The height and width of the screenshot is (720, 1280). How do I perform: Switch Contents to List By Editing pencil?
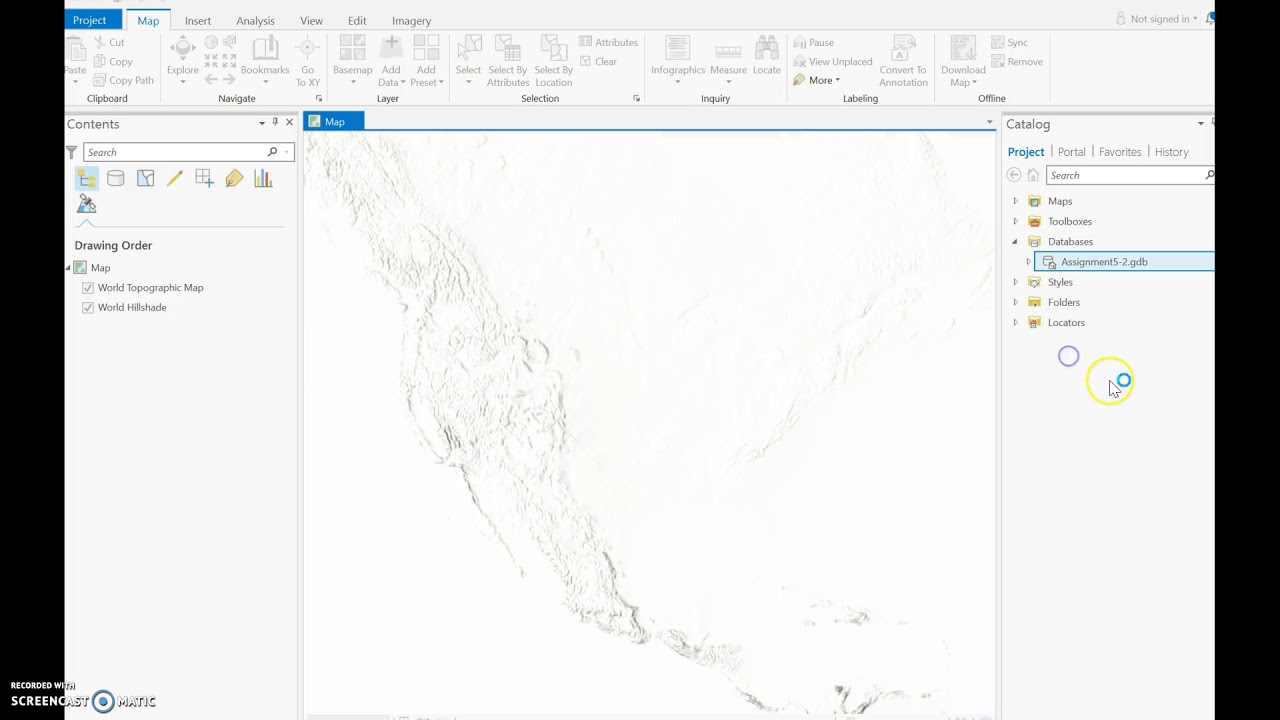click(175, 178)
